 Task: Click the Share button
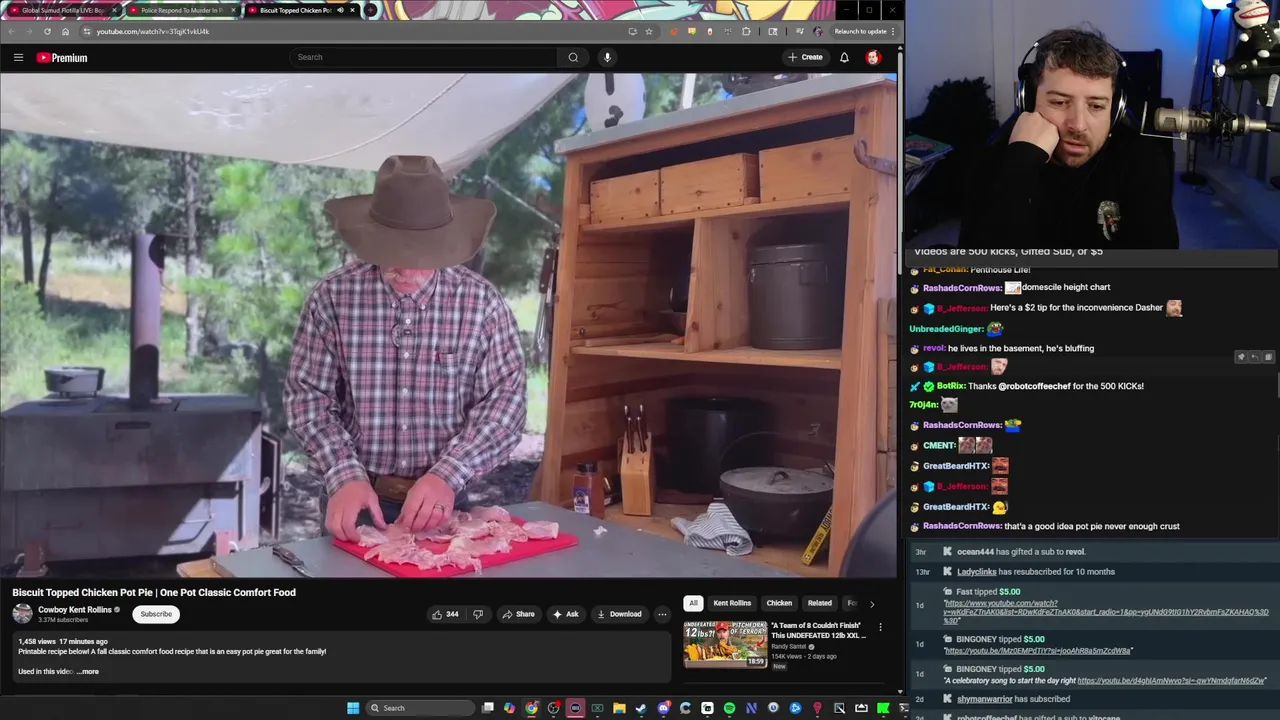518,614
